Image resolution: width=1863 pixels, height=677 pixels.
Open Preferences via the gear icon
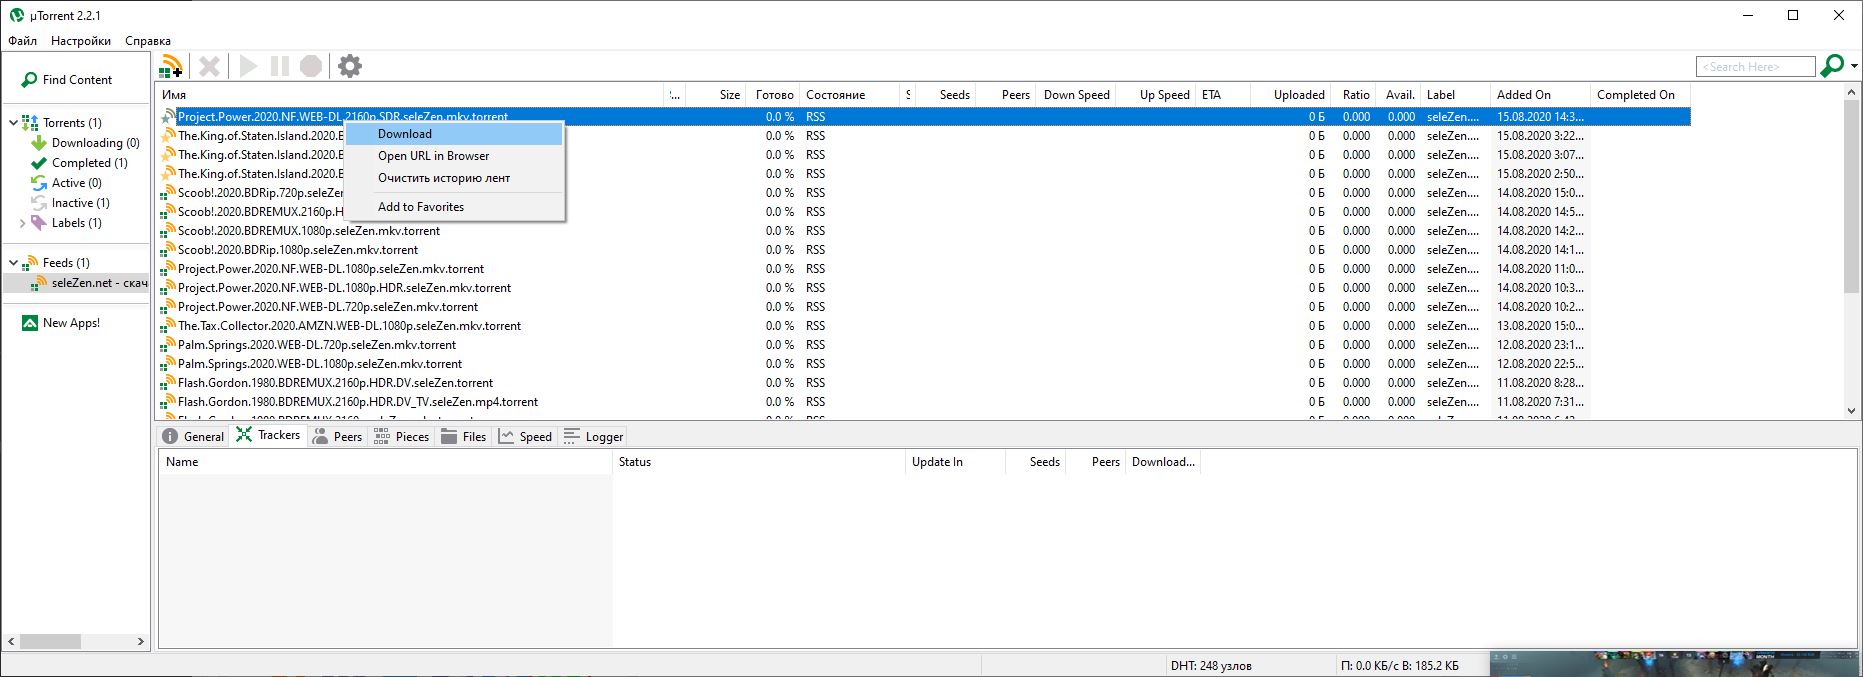pyautogui.click(x=349, y=67)
